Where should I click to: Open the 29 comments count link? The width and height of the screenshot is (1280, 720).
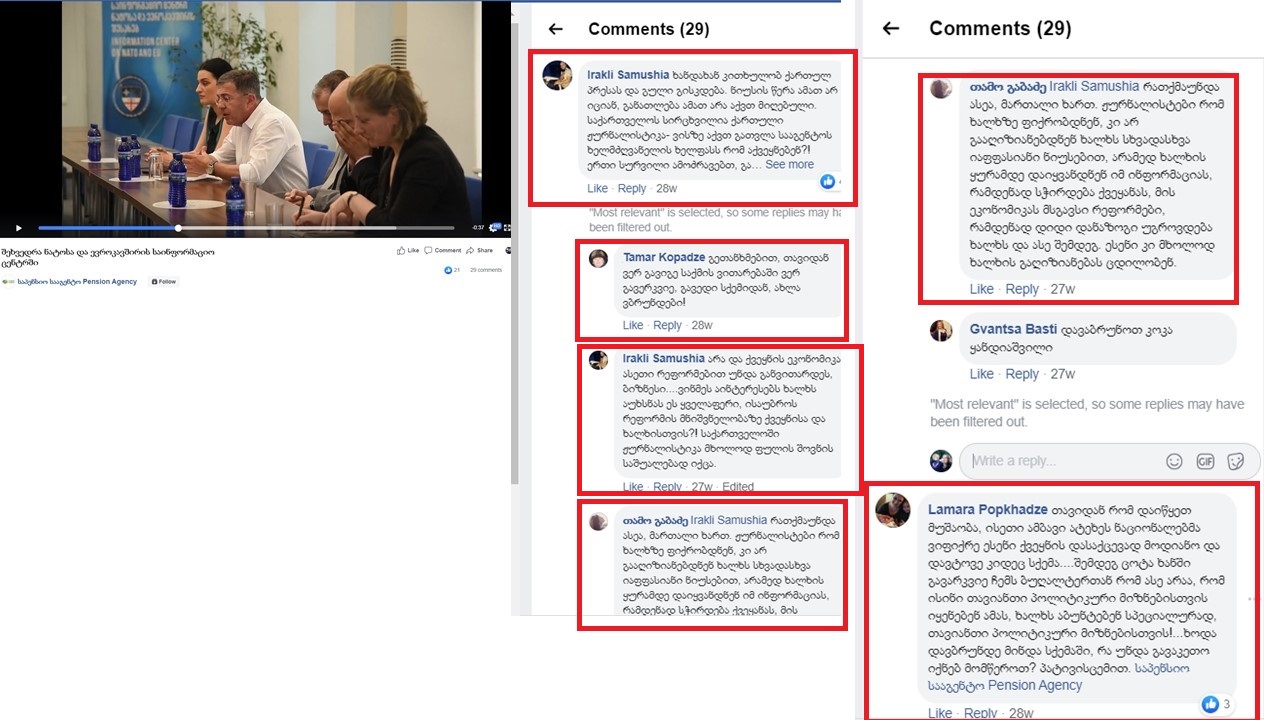click(486, 270)
